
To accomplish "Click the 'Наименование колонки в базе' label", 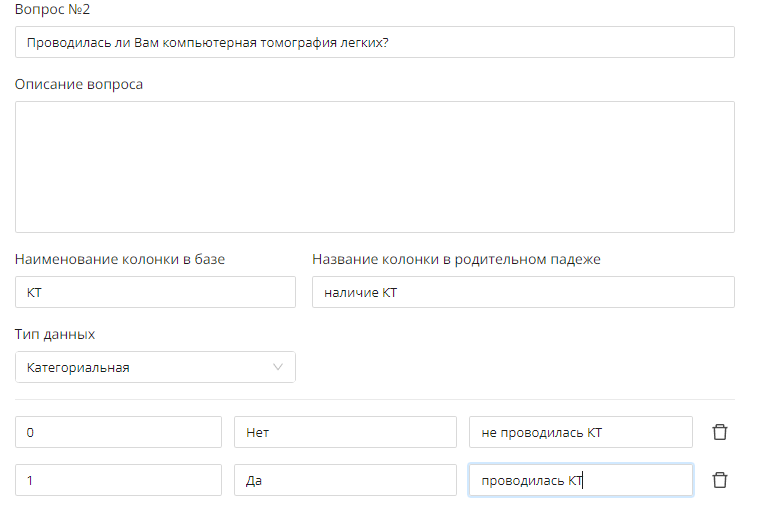I will (x=120, y=259).
